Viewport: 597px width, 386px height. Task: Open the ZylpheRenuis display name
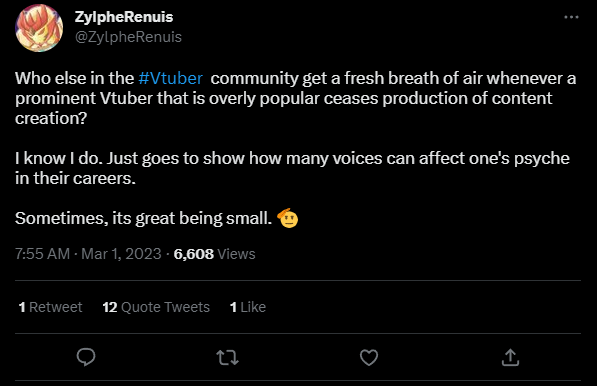(x=124, y=17)
